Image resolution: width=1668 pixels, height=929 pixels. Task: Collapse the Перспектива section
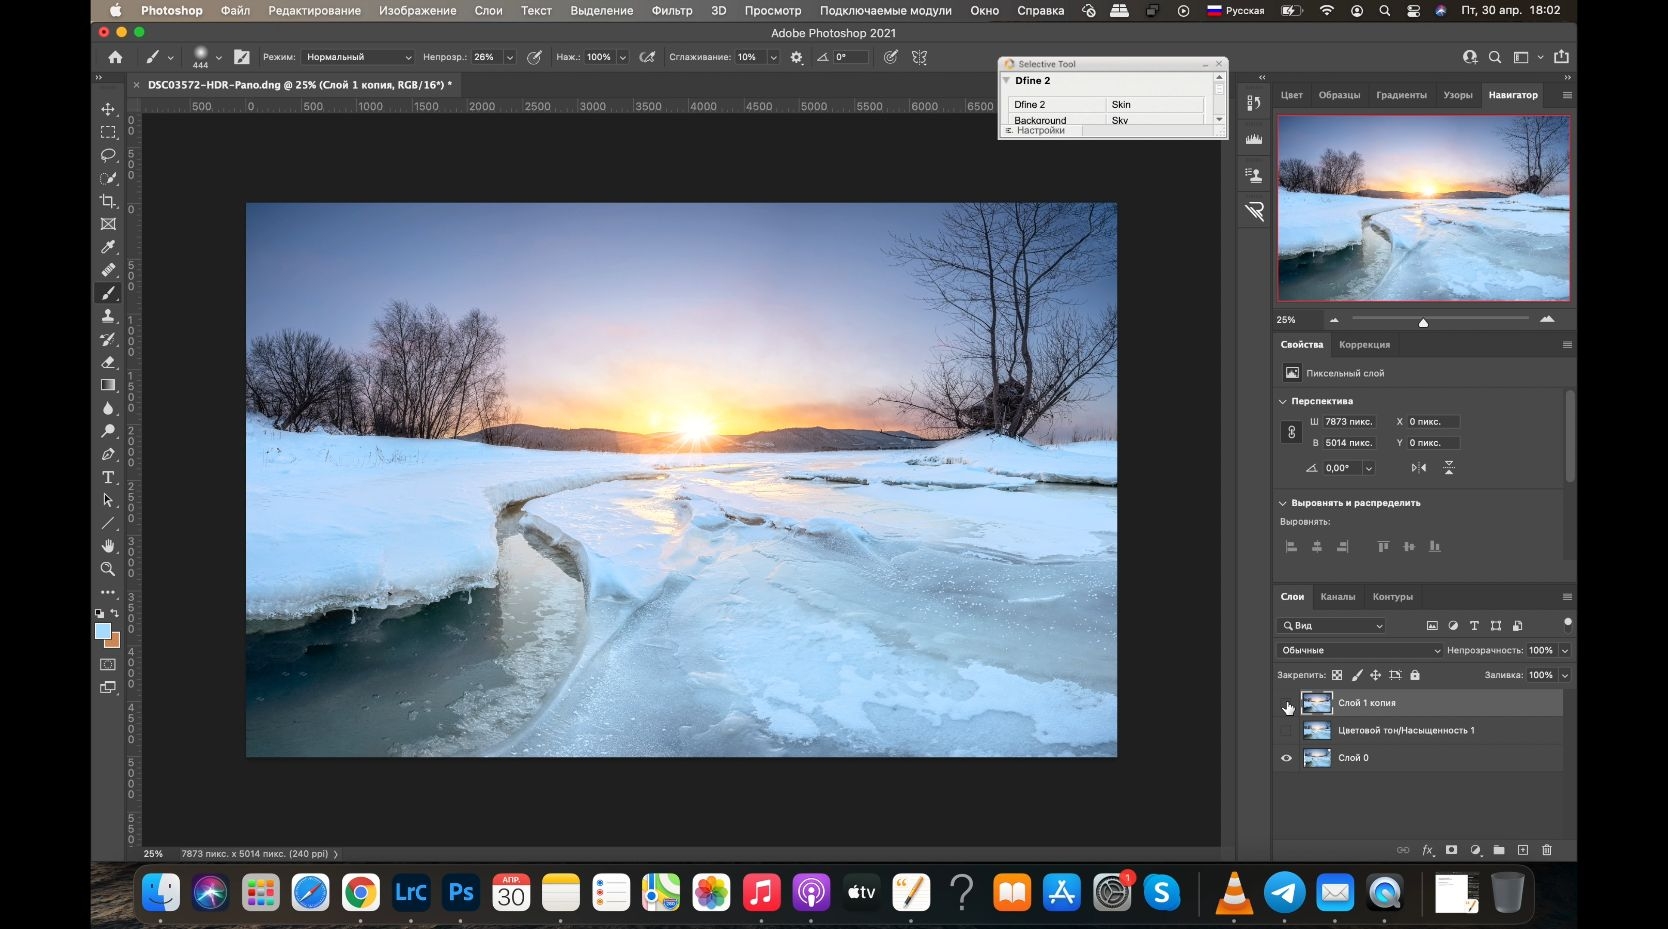coord(1283,401)
